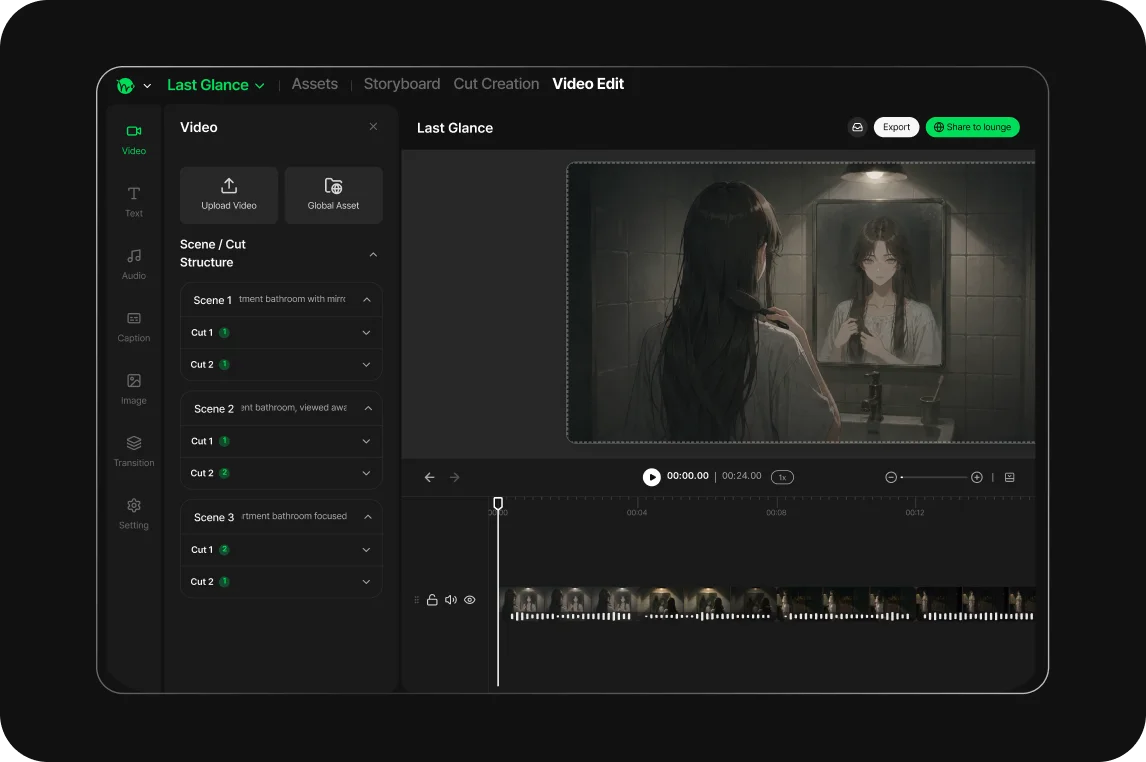Click the playhead marker on the timeline
The image size is (1146, 762).
tap(498, 503)
